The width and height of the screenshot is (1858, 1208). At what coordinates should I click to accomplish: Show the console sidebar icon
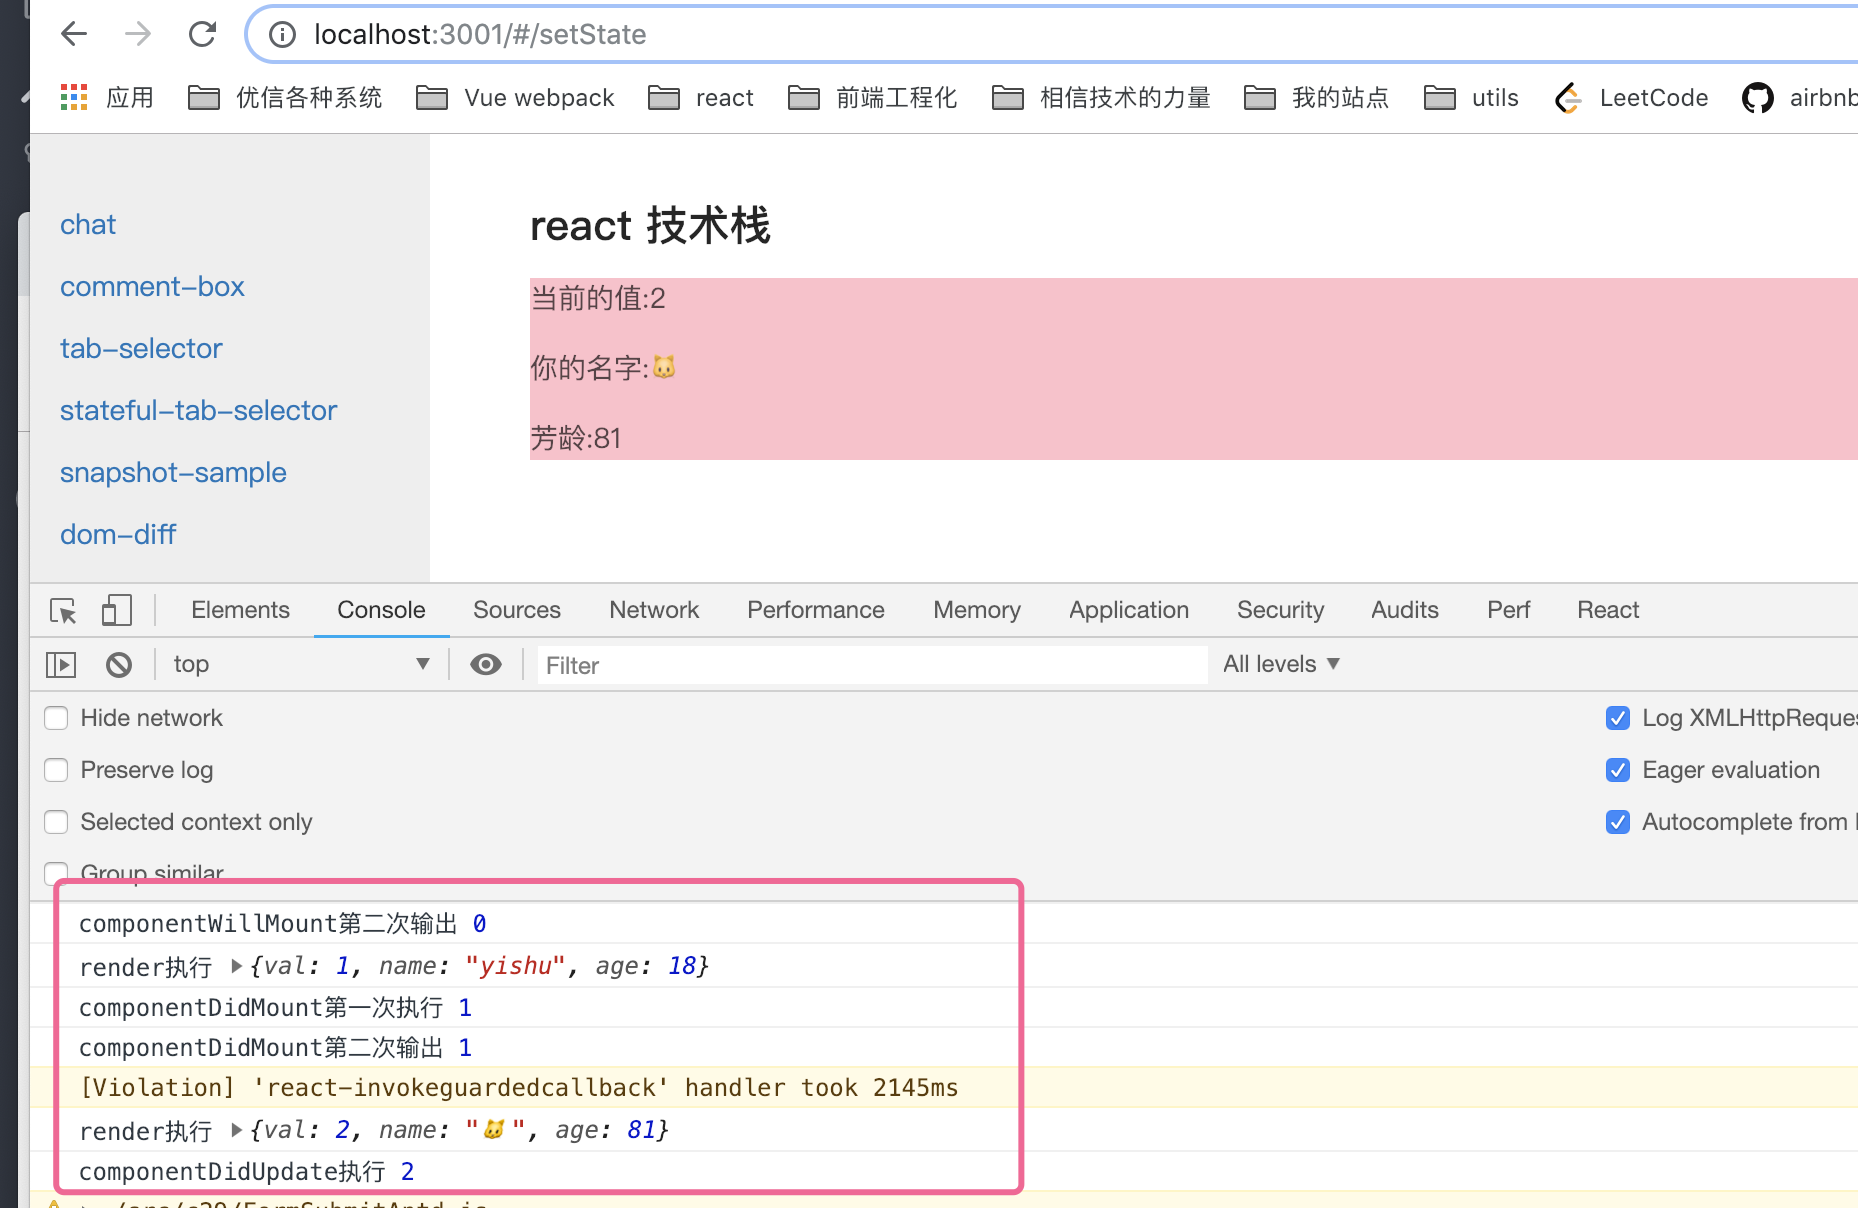point(61,664)
